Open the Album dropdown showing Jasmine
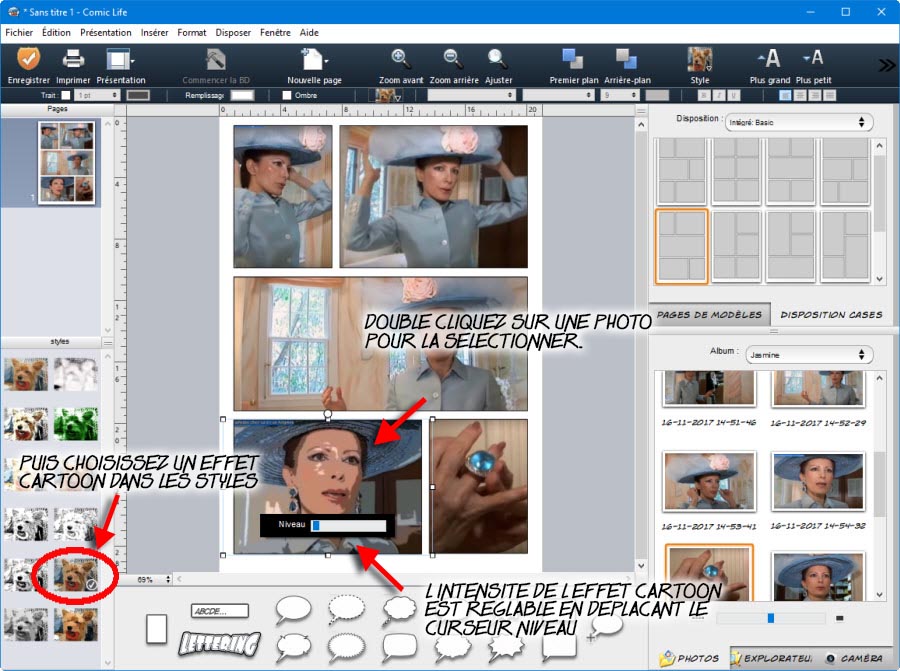Screen dimensions: 900x671 pyautogui.click(x=809, y=355)
